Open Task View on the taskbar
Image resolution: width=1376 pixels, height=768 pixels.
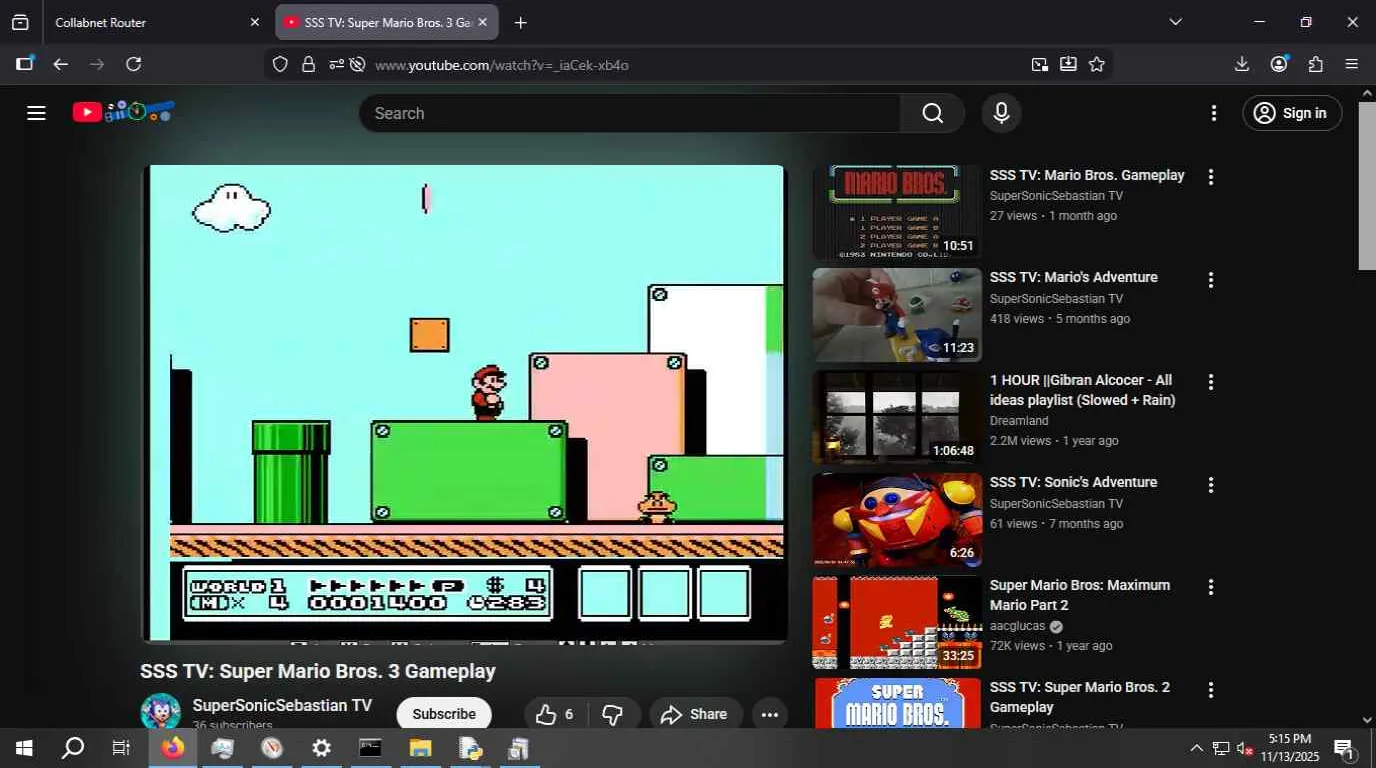pyautogui.click(x=121, y=748)
